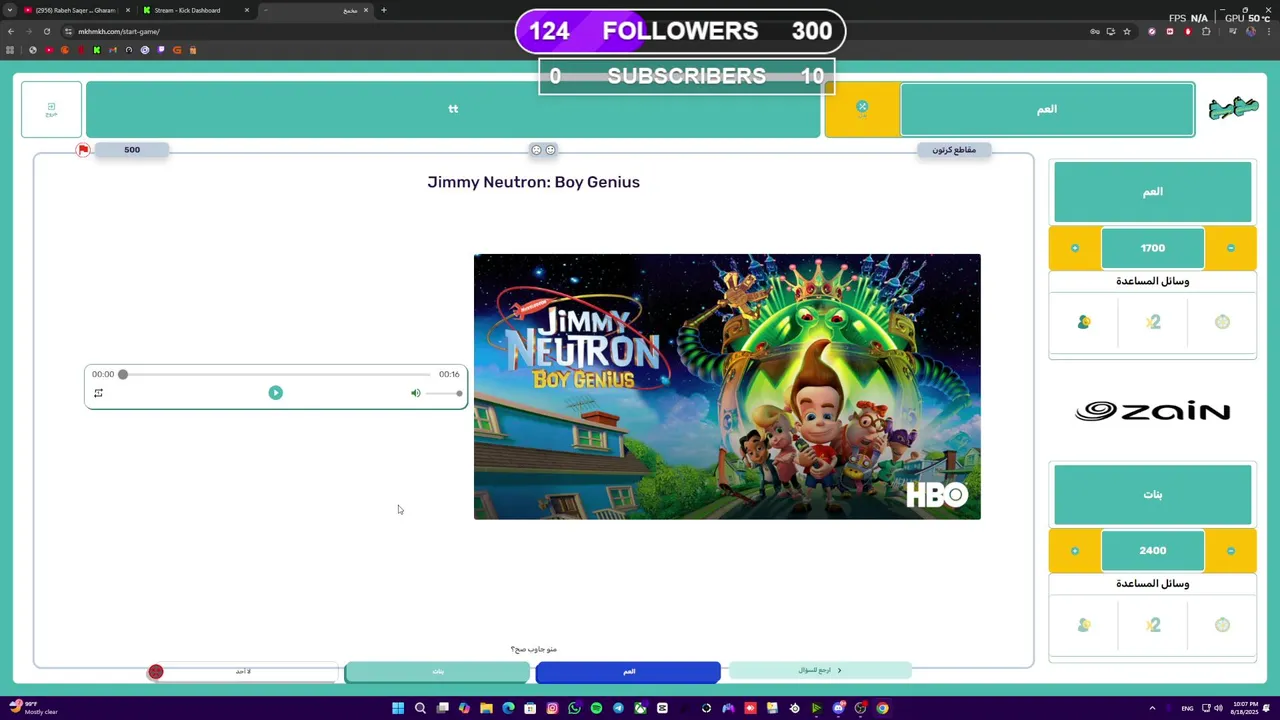This screenshot has width=1280, height=720.
Task: Use بنات team's double points x2 helper
Action: tap(1153, 625)
